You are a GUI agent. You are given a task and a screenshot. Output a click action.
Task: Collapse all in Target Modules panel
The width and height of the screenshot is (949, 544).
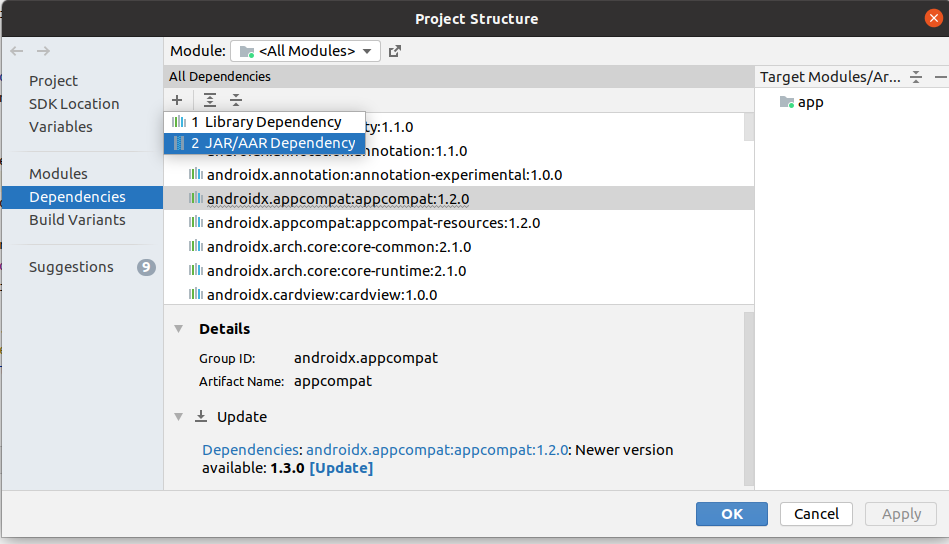click(916, 77)
